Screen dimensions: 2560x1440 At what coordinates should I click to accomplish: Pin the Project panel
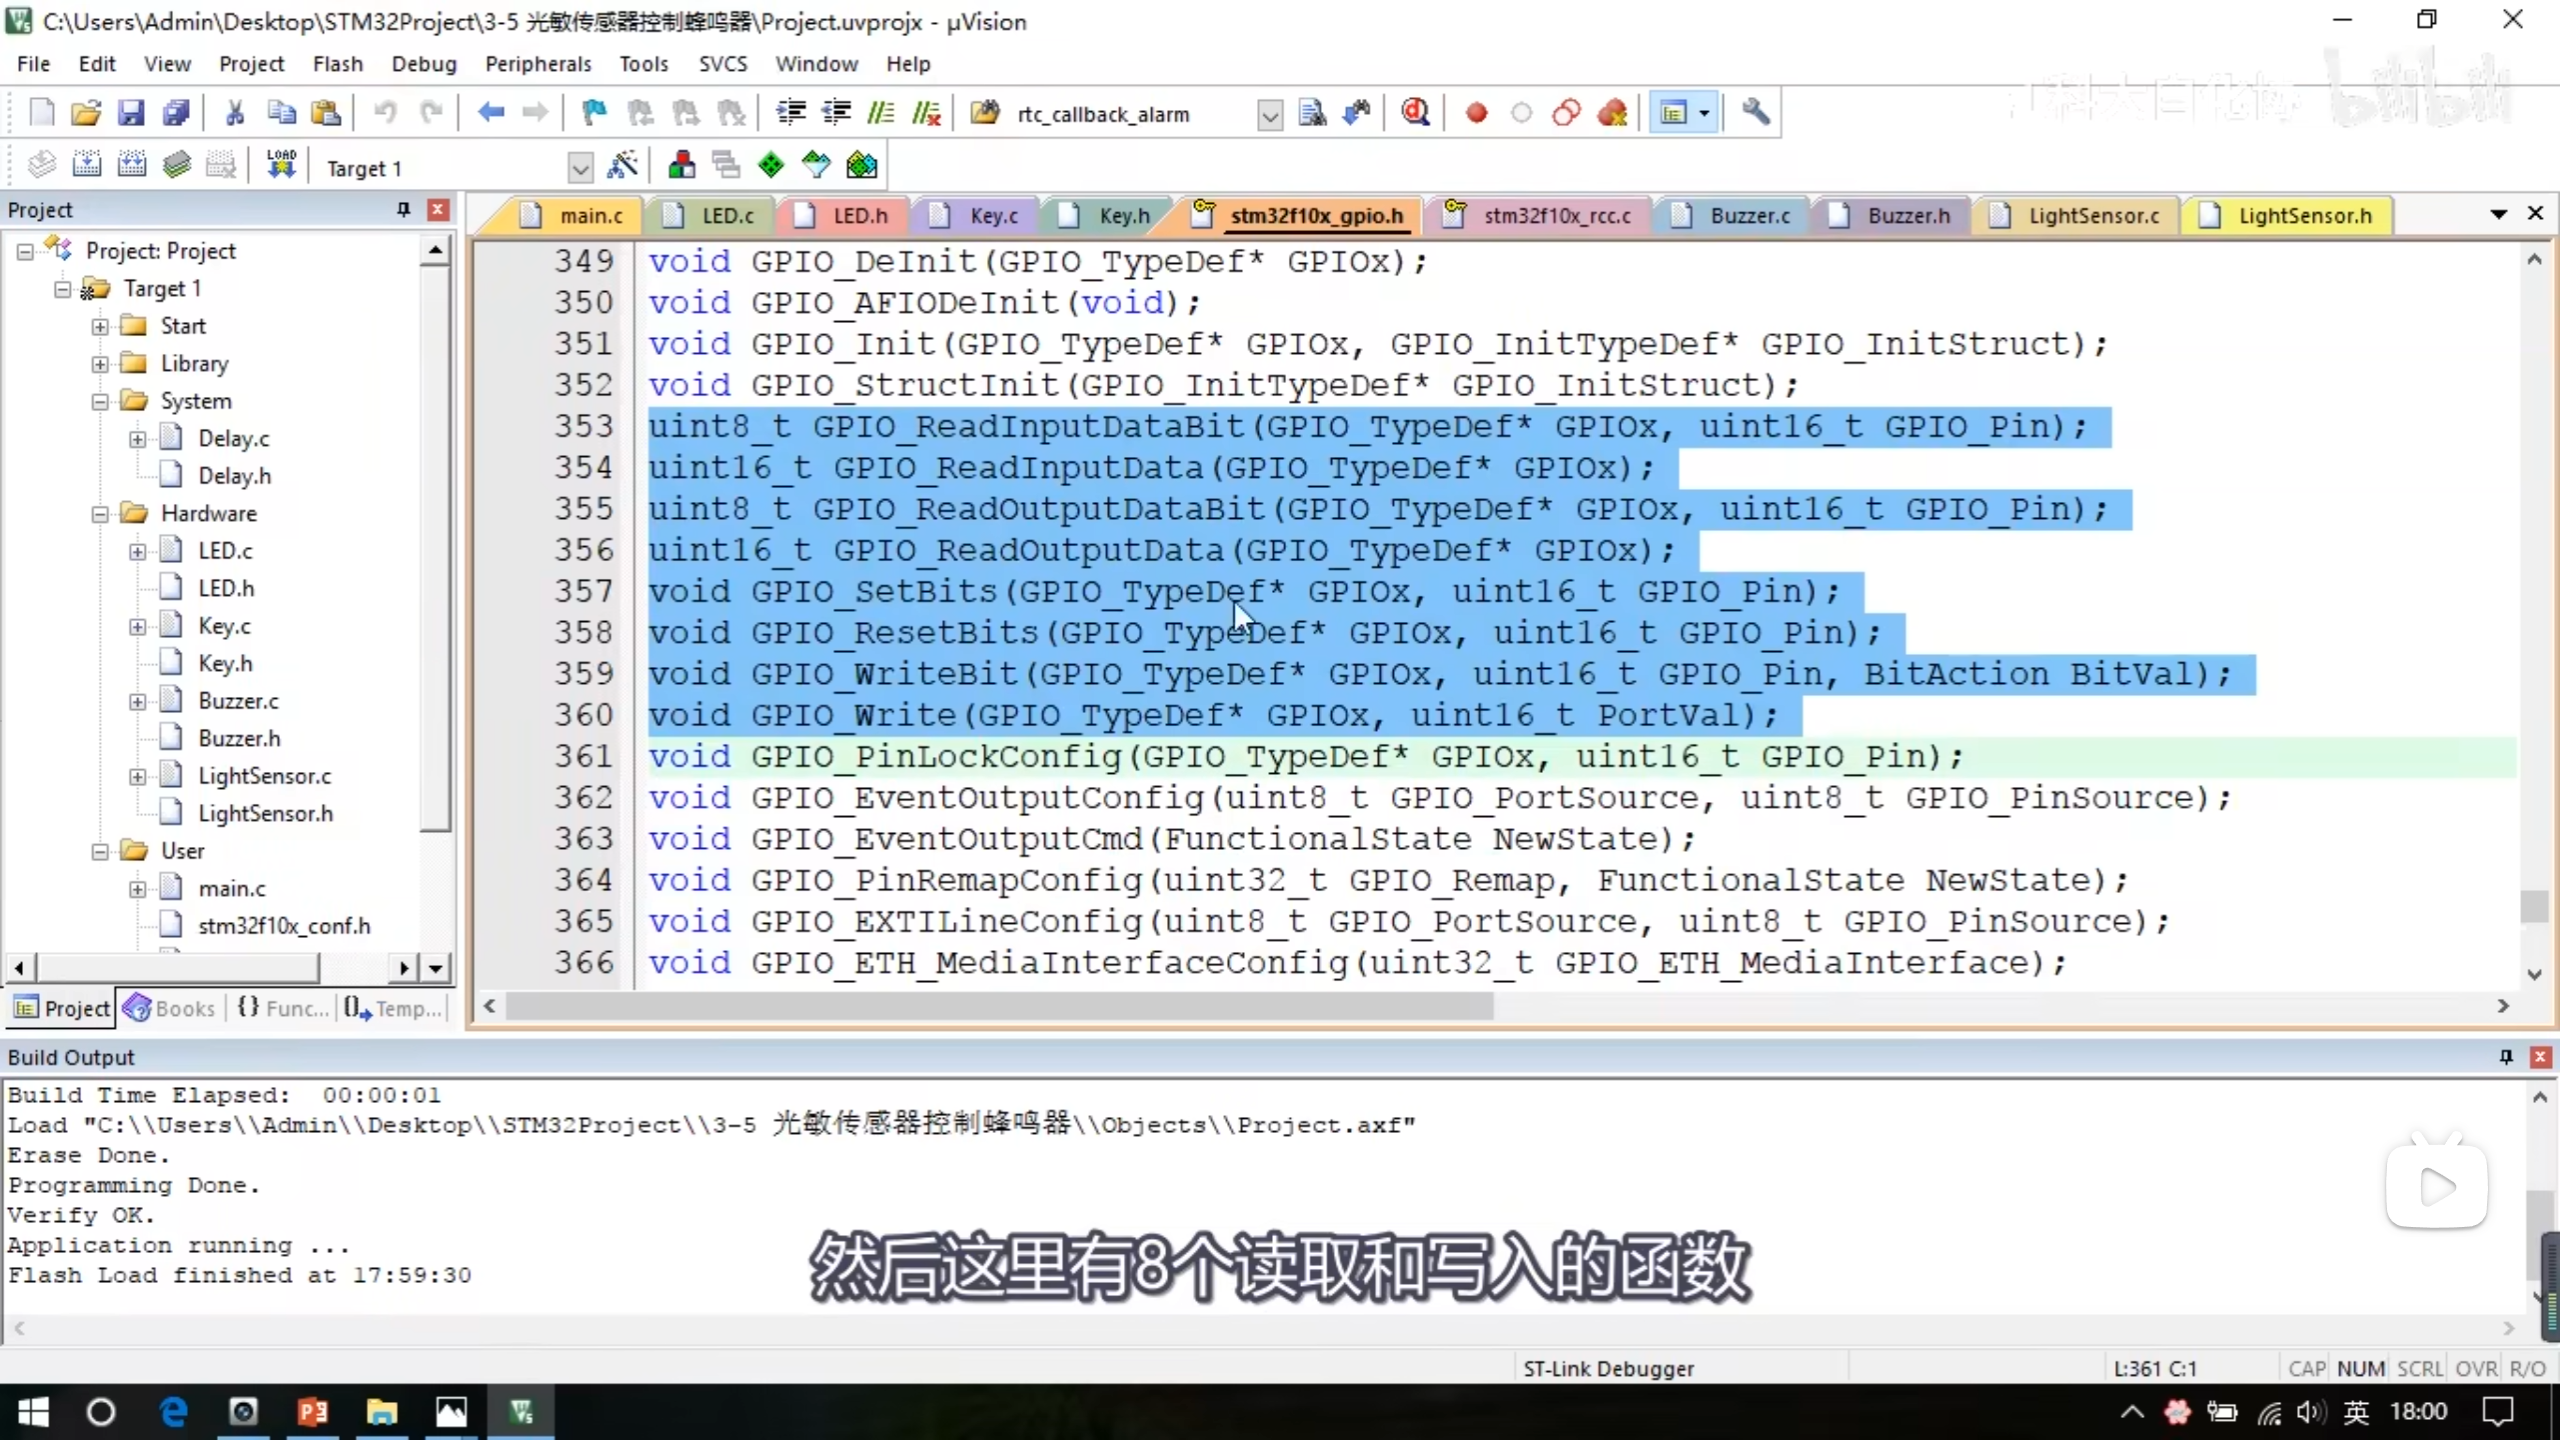pyautogui.click(x=403, y=209)
